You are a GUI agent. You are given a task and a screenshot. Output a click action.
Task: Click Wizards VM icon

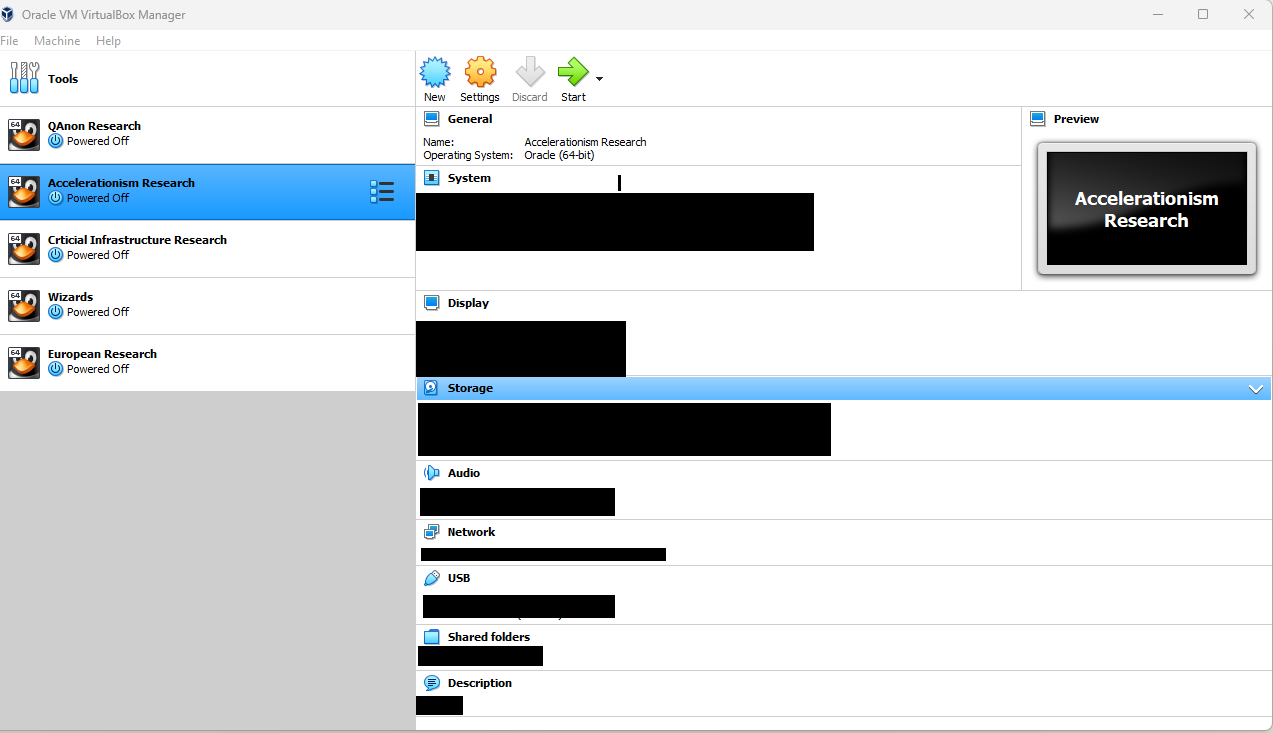tap(24, 306)
